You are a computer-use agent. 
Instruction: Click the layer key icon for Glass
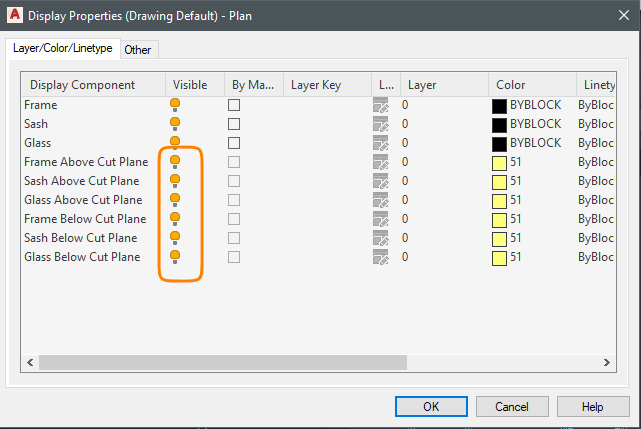click(x=380, y=143)
